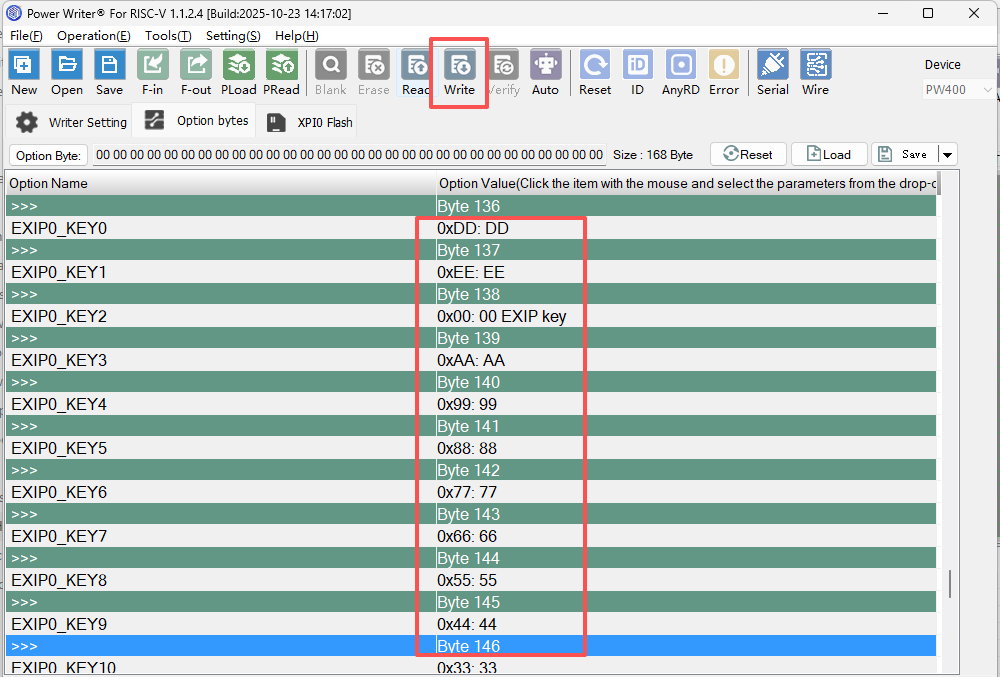Click the F-in firmware icon
This screenshot has width=1000, height=677.
[153, 66]
